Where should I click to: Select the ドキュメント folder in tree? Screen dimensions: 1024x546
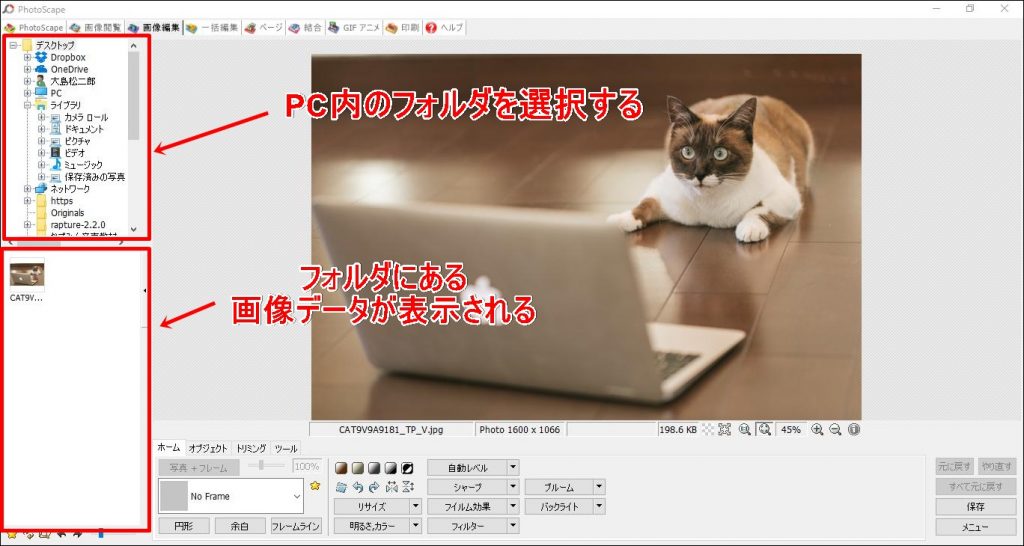pyautogui.click(x=84, y=129)
